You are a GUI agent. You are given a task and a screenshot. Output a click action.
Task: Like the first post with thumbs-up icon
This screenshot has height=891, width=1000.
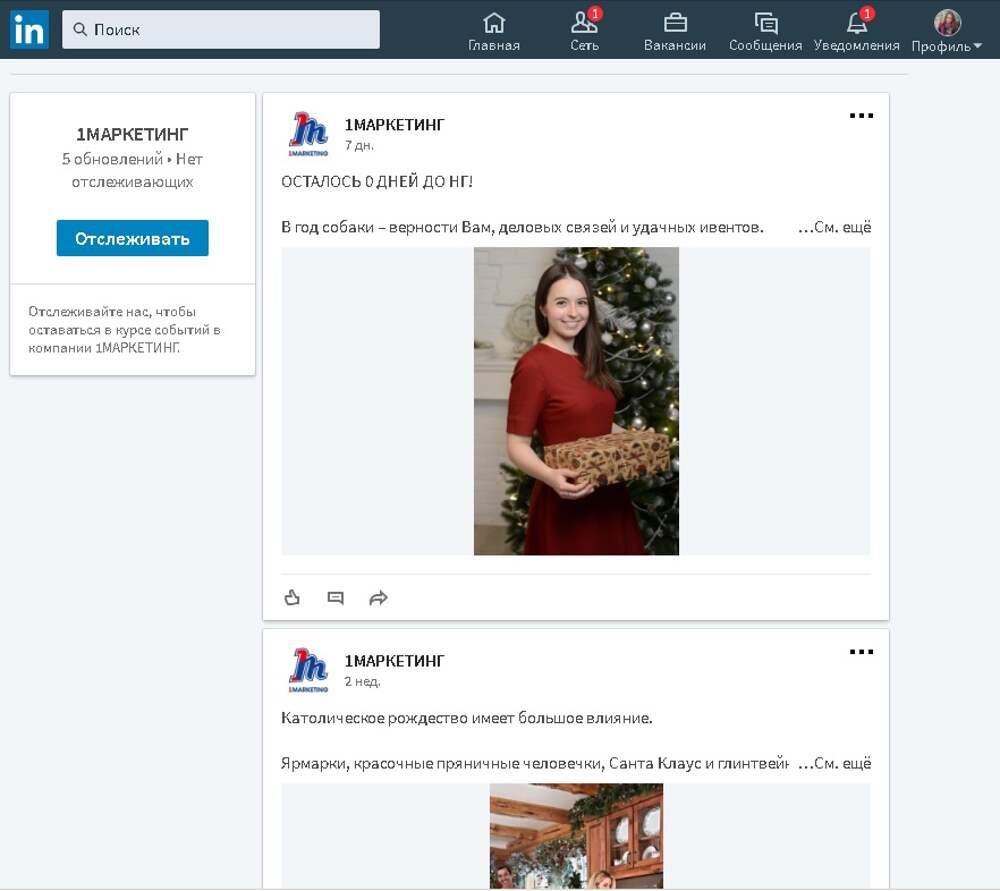click(292, 598)
